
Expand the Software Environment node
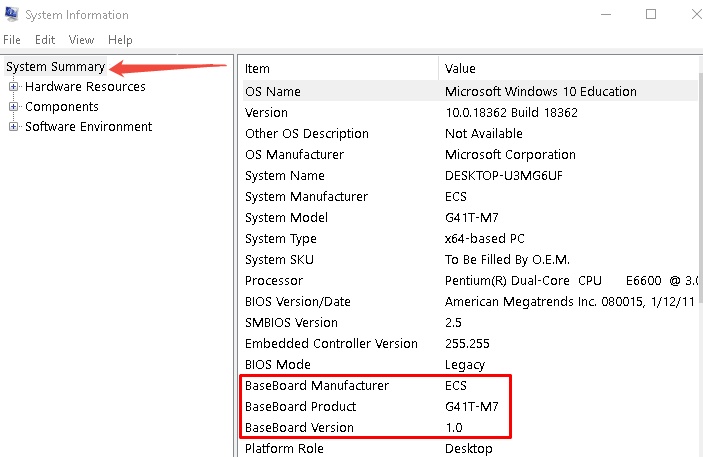coord(13,126)
